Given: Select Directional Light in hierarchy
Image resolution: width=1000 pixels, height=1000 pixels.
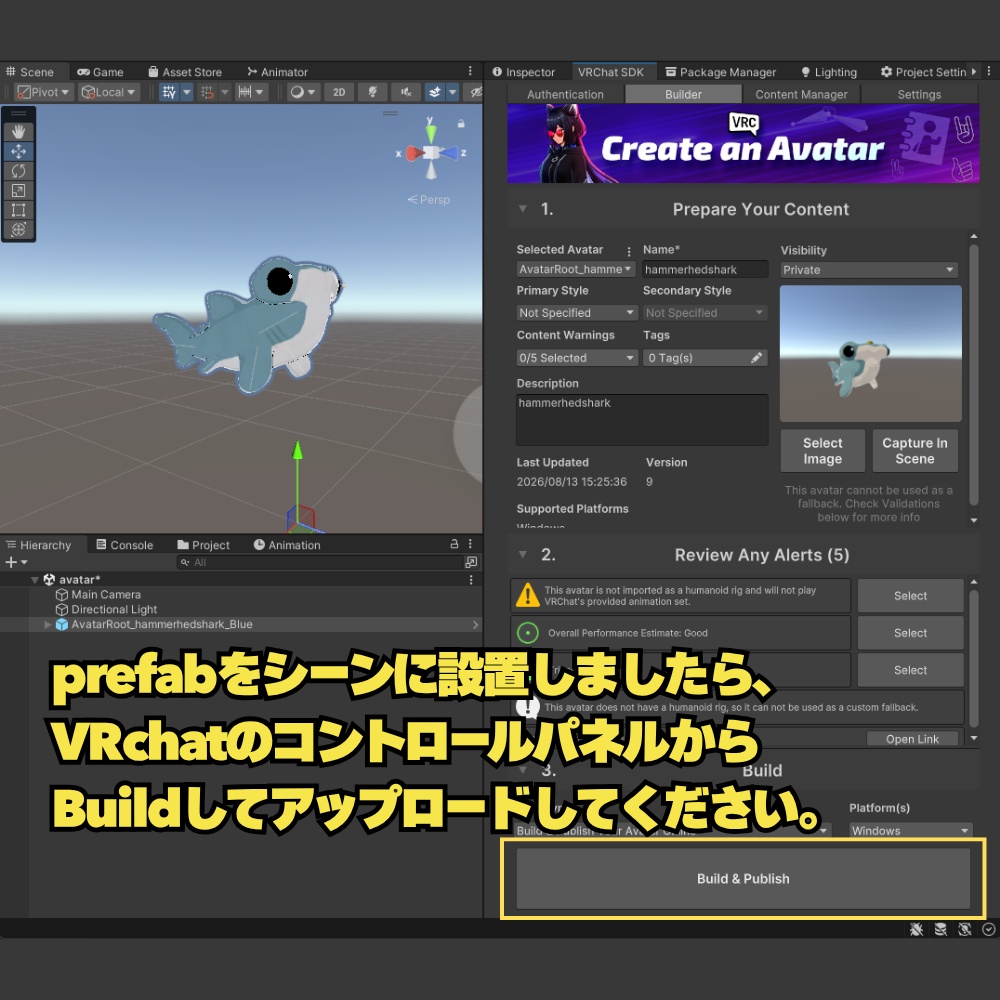Looking at the screenshot, I should pos(114,609).
